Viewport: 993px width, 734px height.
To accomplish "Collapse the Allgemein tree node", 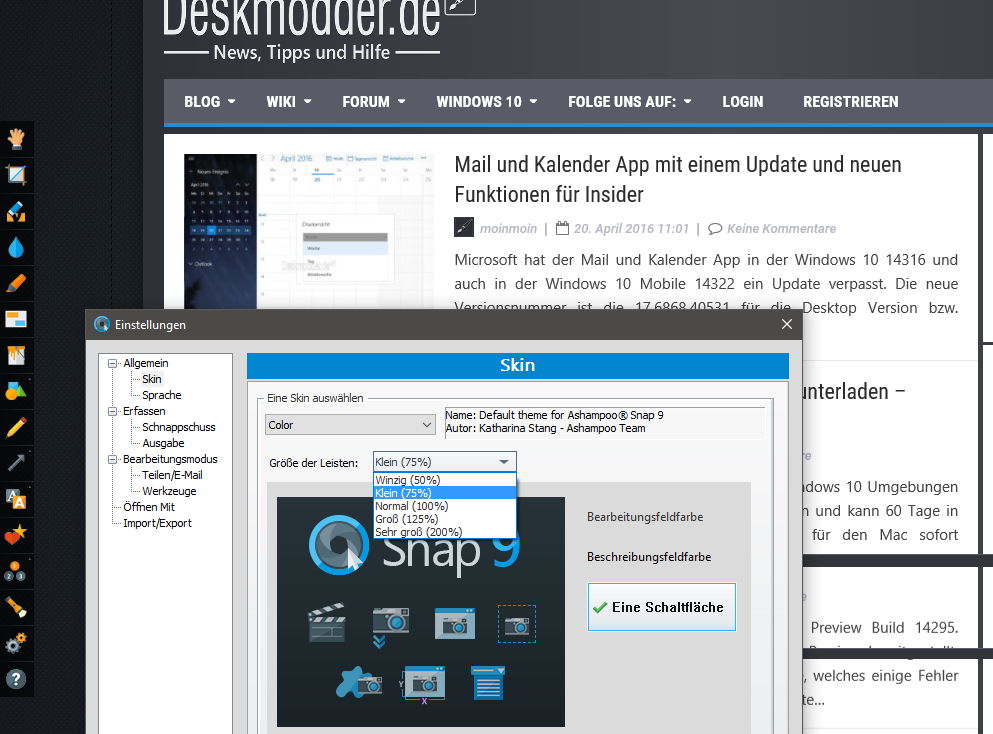I will coord(112,363).
